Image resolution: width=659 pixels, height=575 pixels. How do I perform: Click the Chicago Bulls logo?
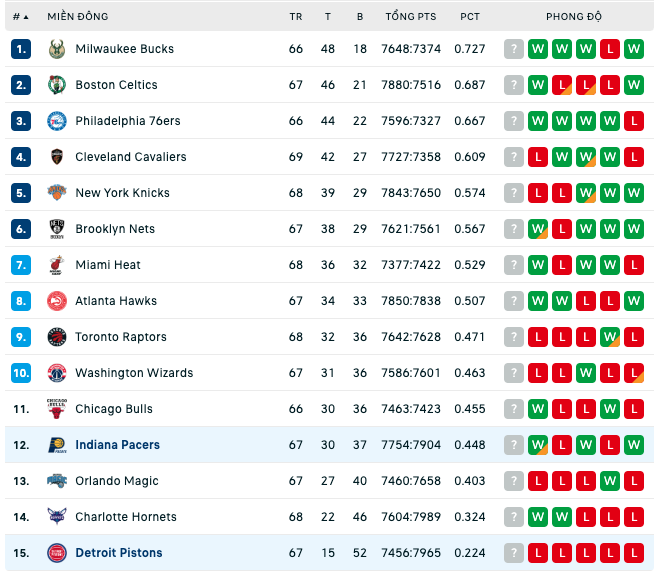pos(57,409)
